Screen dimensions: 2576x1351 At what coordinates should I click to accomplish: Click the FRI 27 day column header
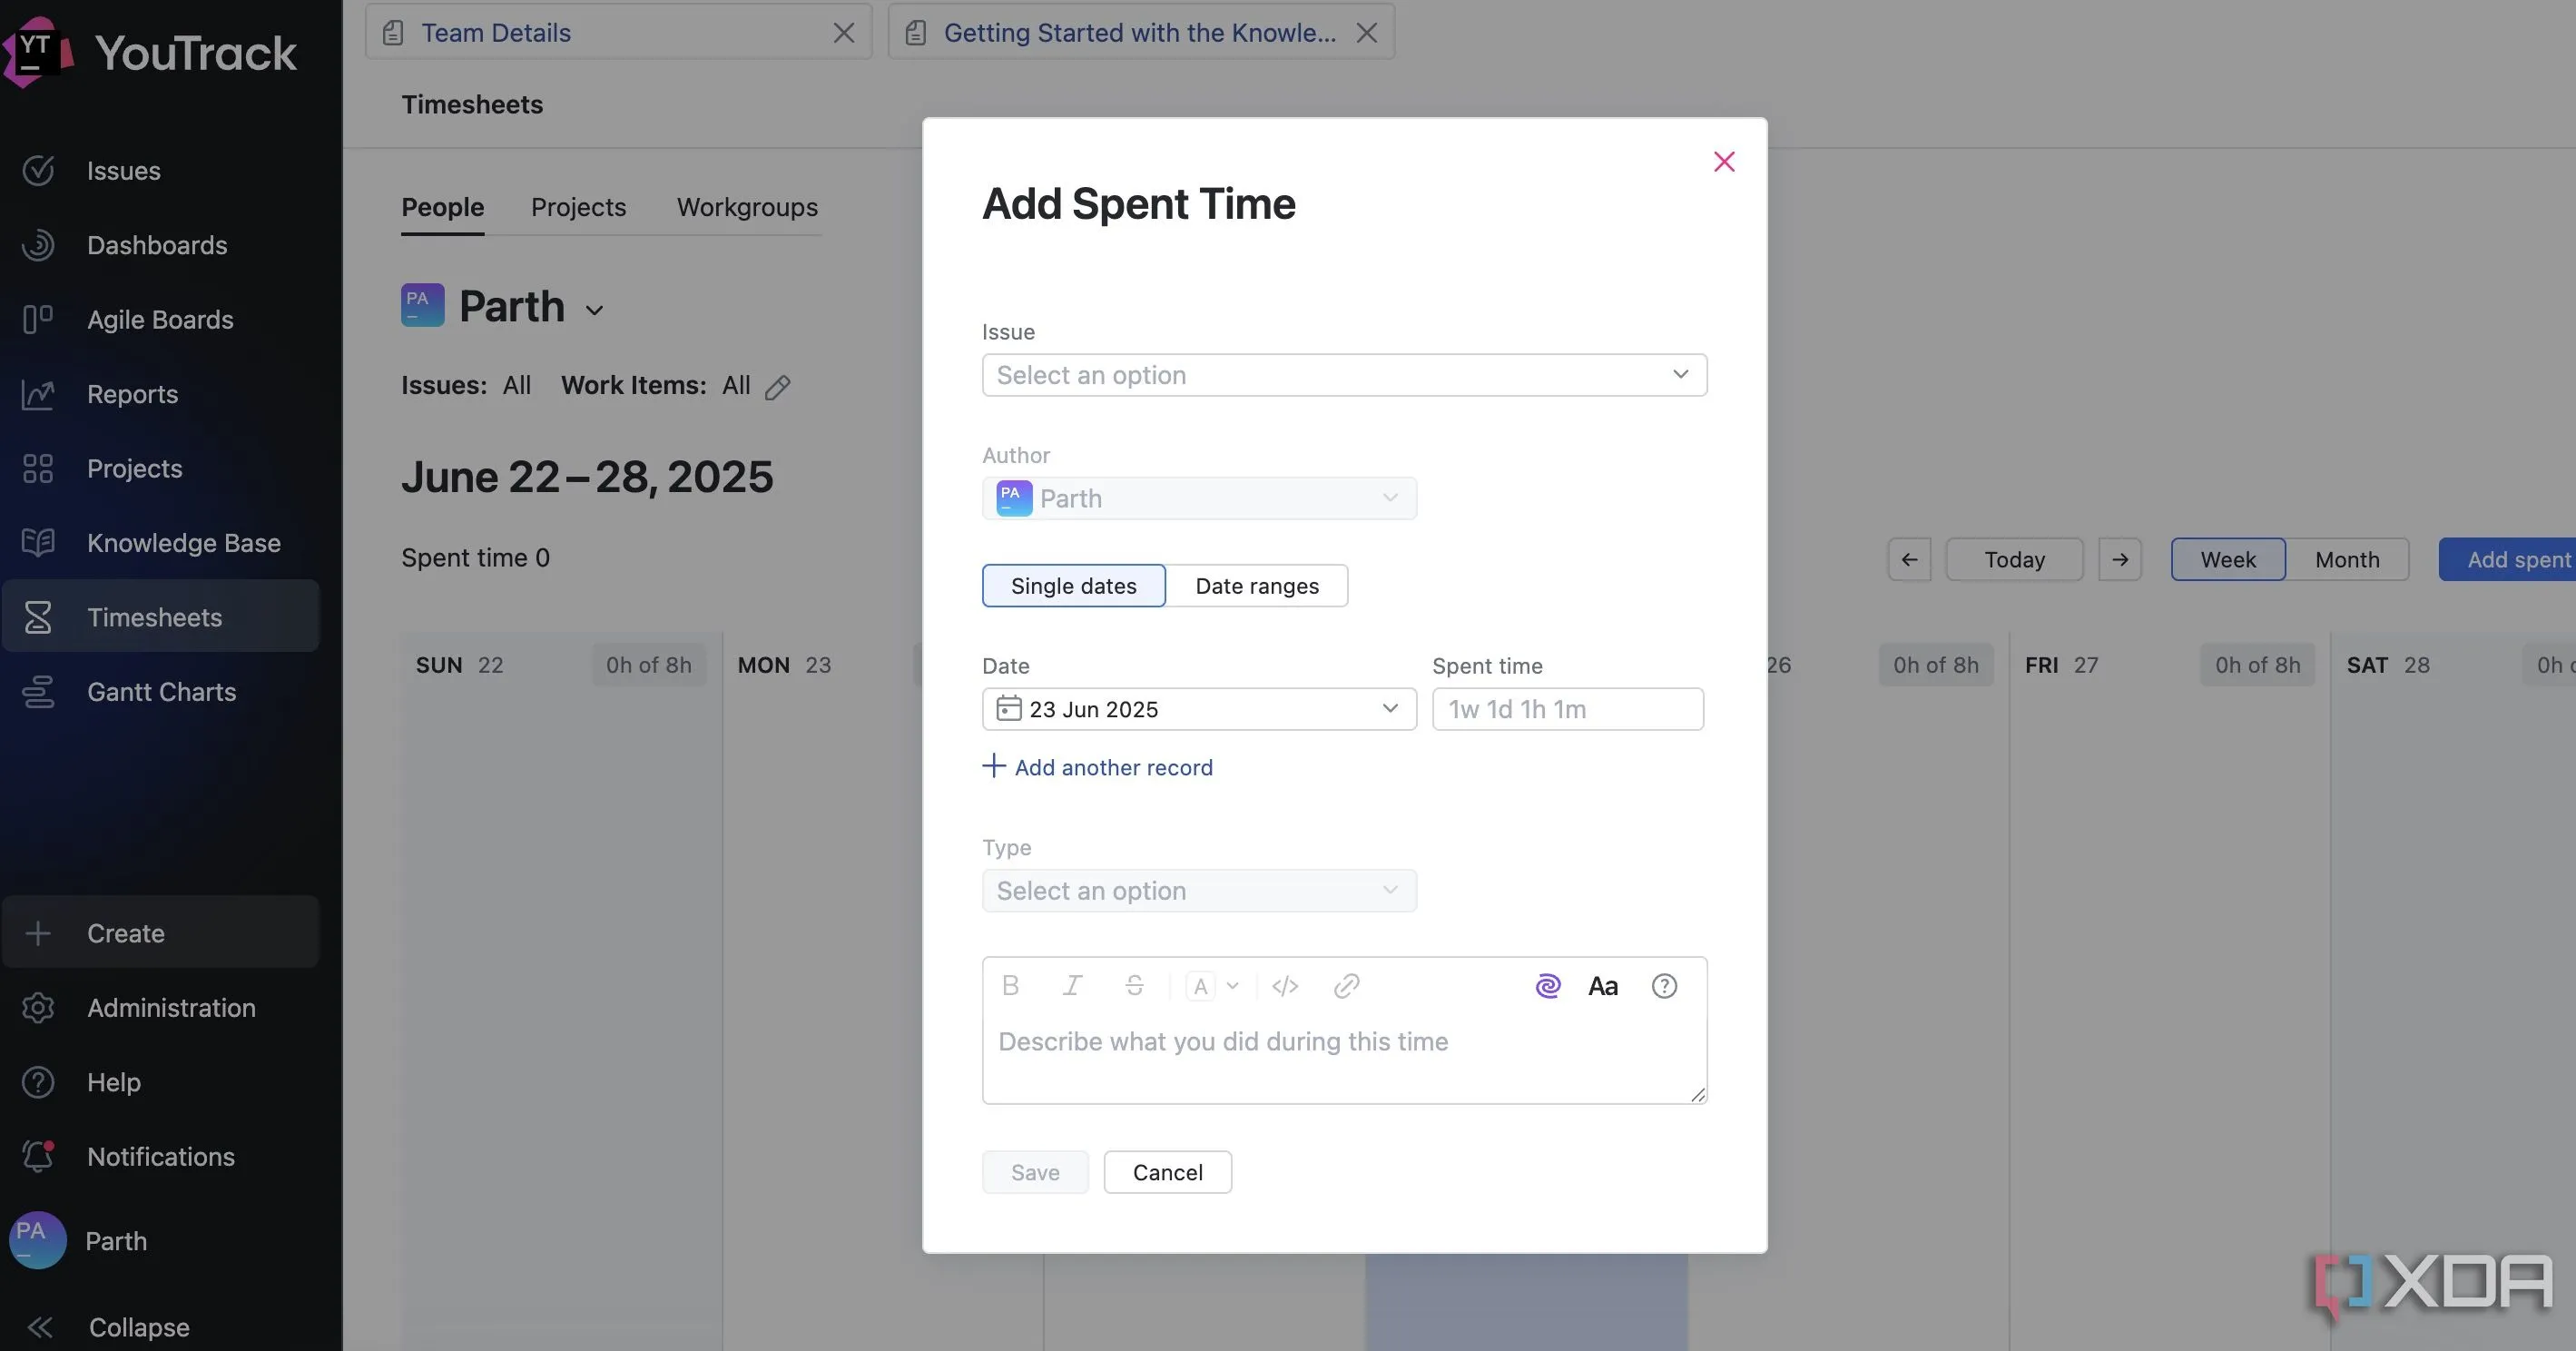click(x=2168, y=665)
